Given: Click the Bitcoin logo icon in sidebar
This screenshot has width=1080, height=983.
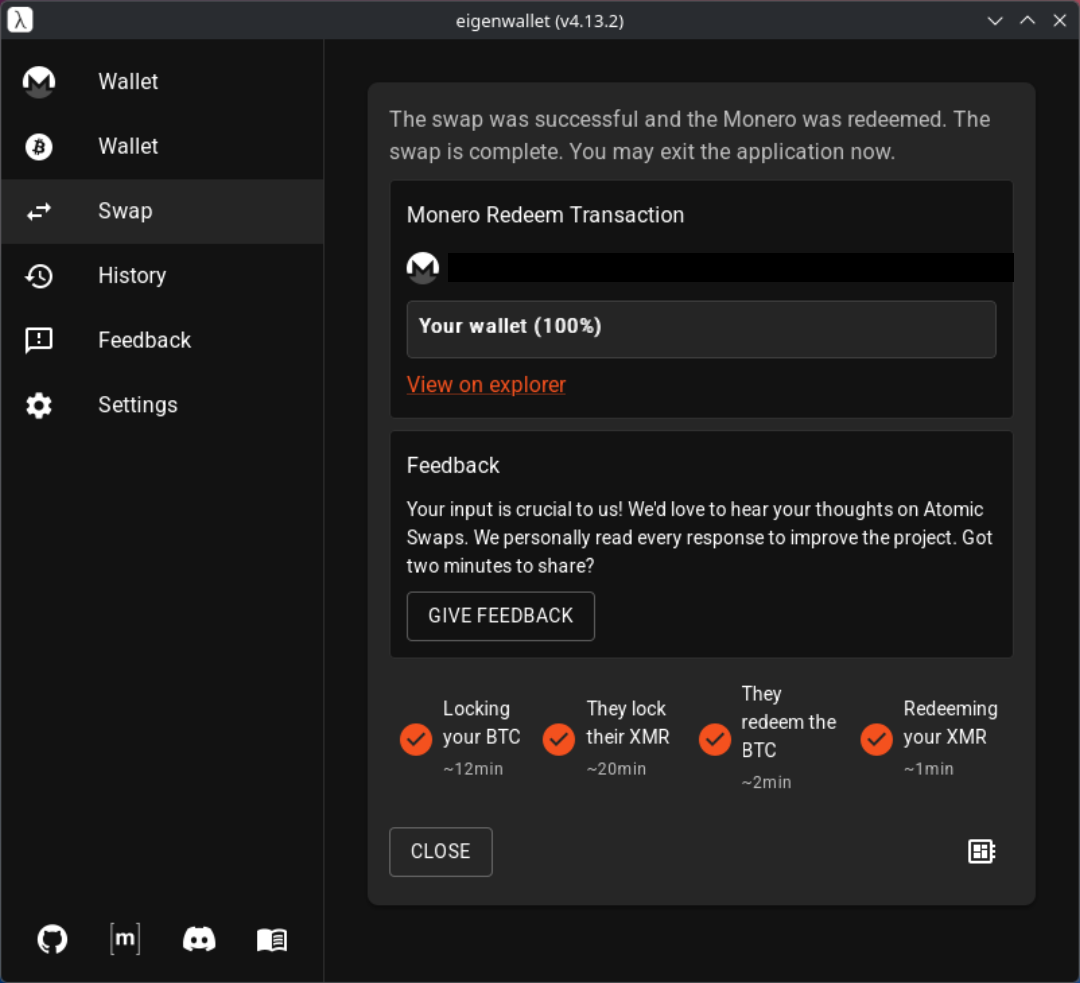Looking at the screenshot, I should coord(39,147).
